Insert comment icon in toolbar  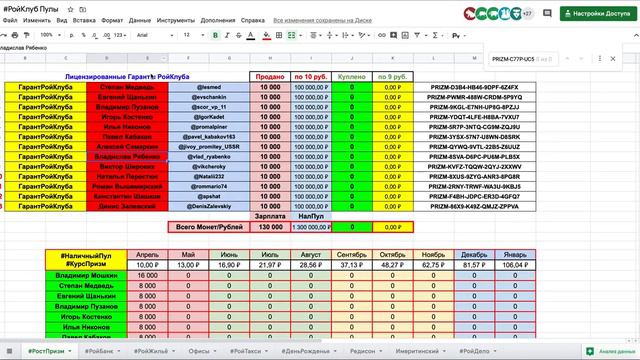[393, 36]
